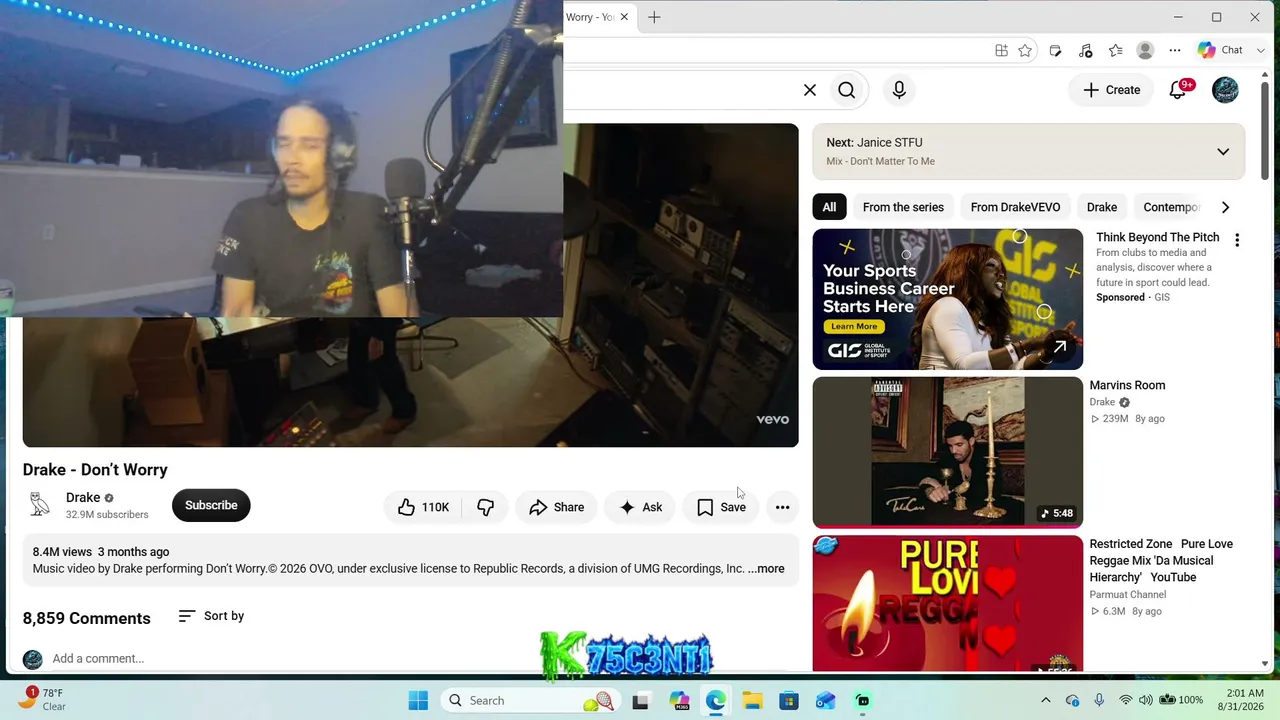Dislike the Drake video
The height and width of the screenshot is (720, 1280).
485,507
